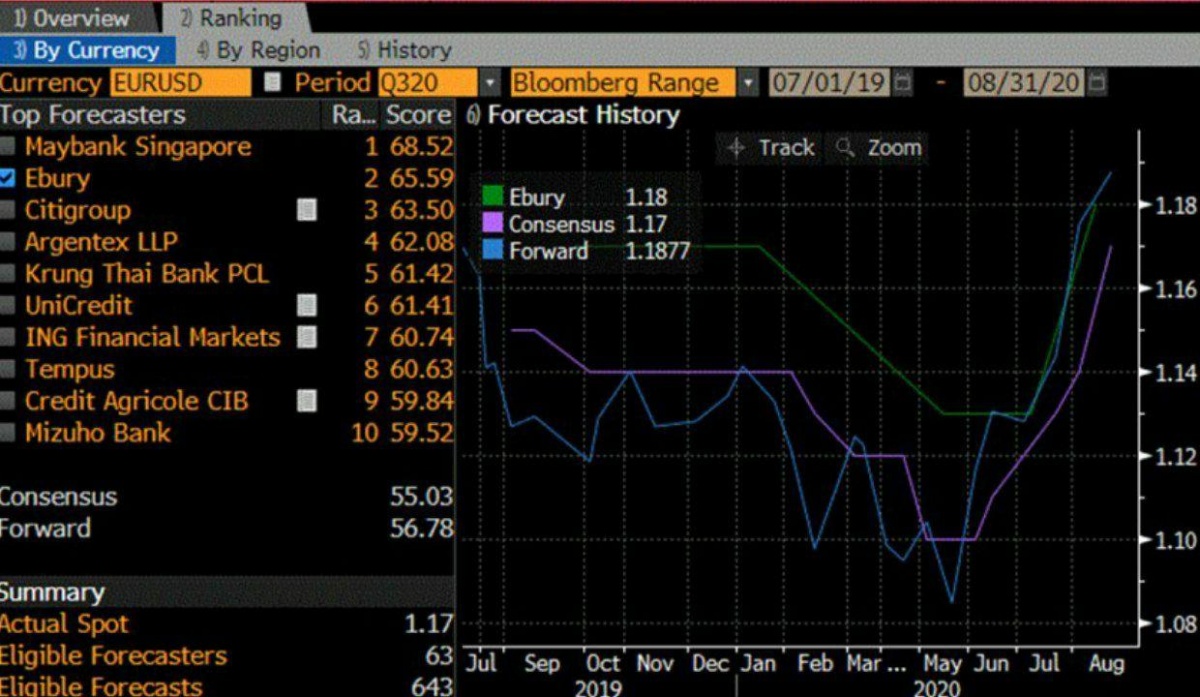Open calendar picker for end date 08/31/20
This screenshot has width=1200, height=697.
point(1097,82)
